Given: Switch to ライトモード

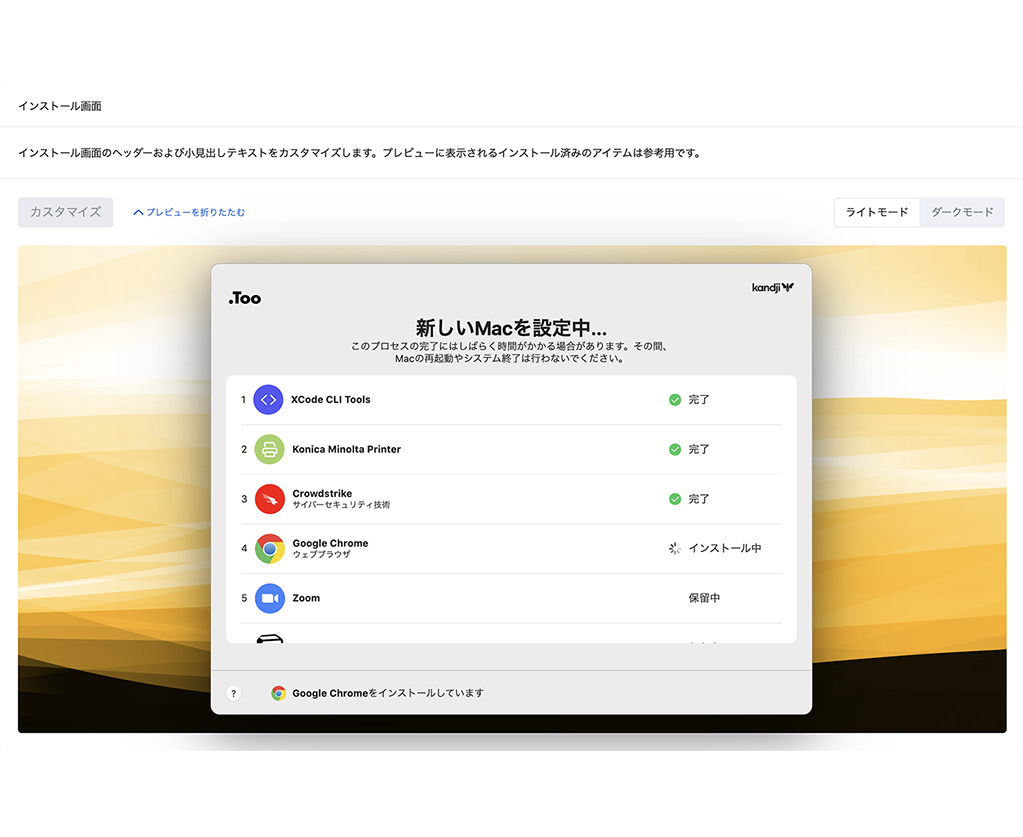Looking at the screenshot, I should (x=876, y=212).
